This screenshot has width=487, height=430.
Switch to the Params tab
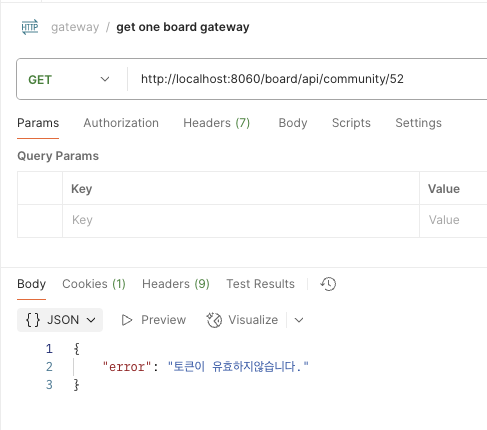pos(38,123)
